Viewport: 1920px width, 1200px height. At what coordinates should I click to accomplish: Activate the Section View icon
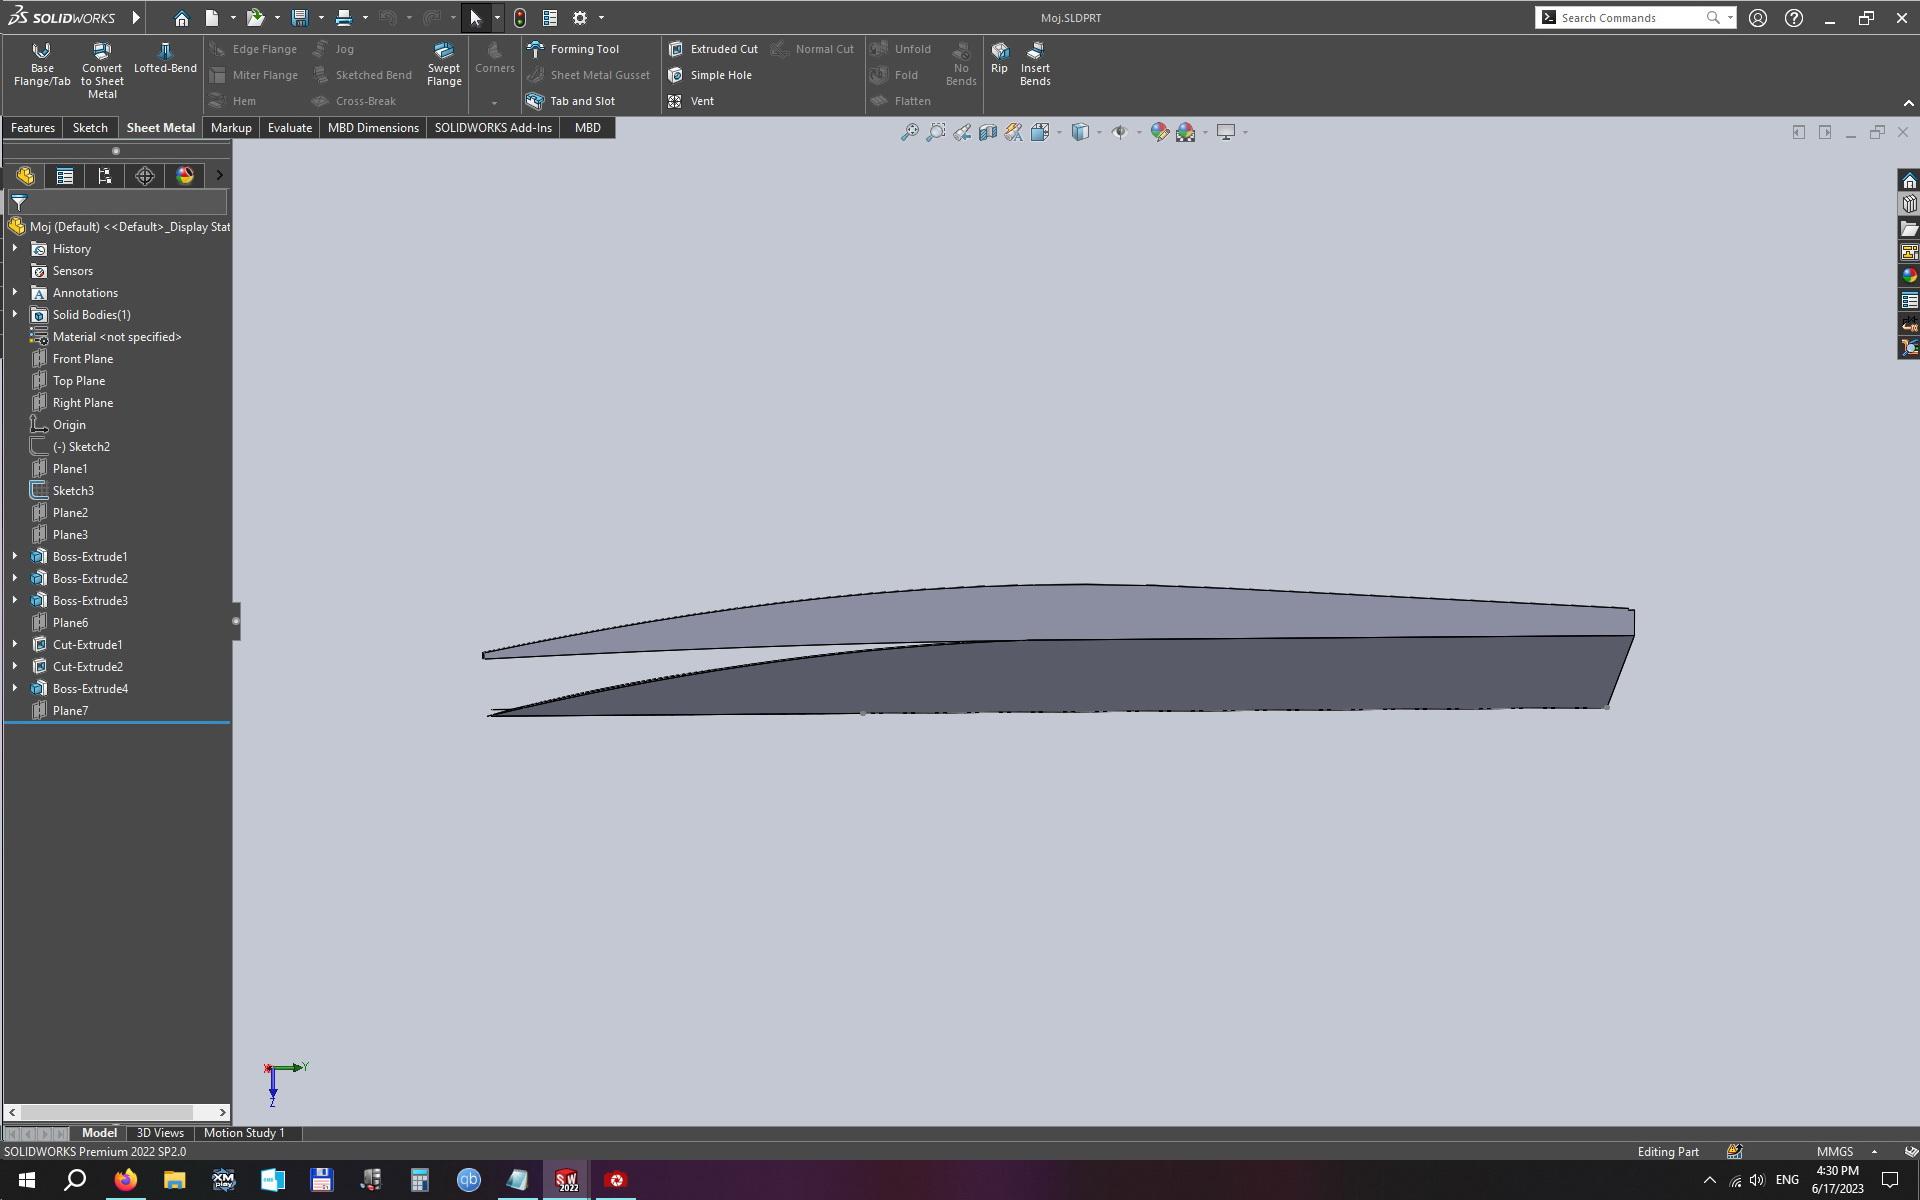coord(987,132)
